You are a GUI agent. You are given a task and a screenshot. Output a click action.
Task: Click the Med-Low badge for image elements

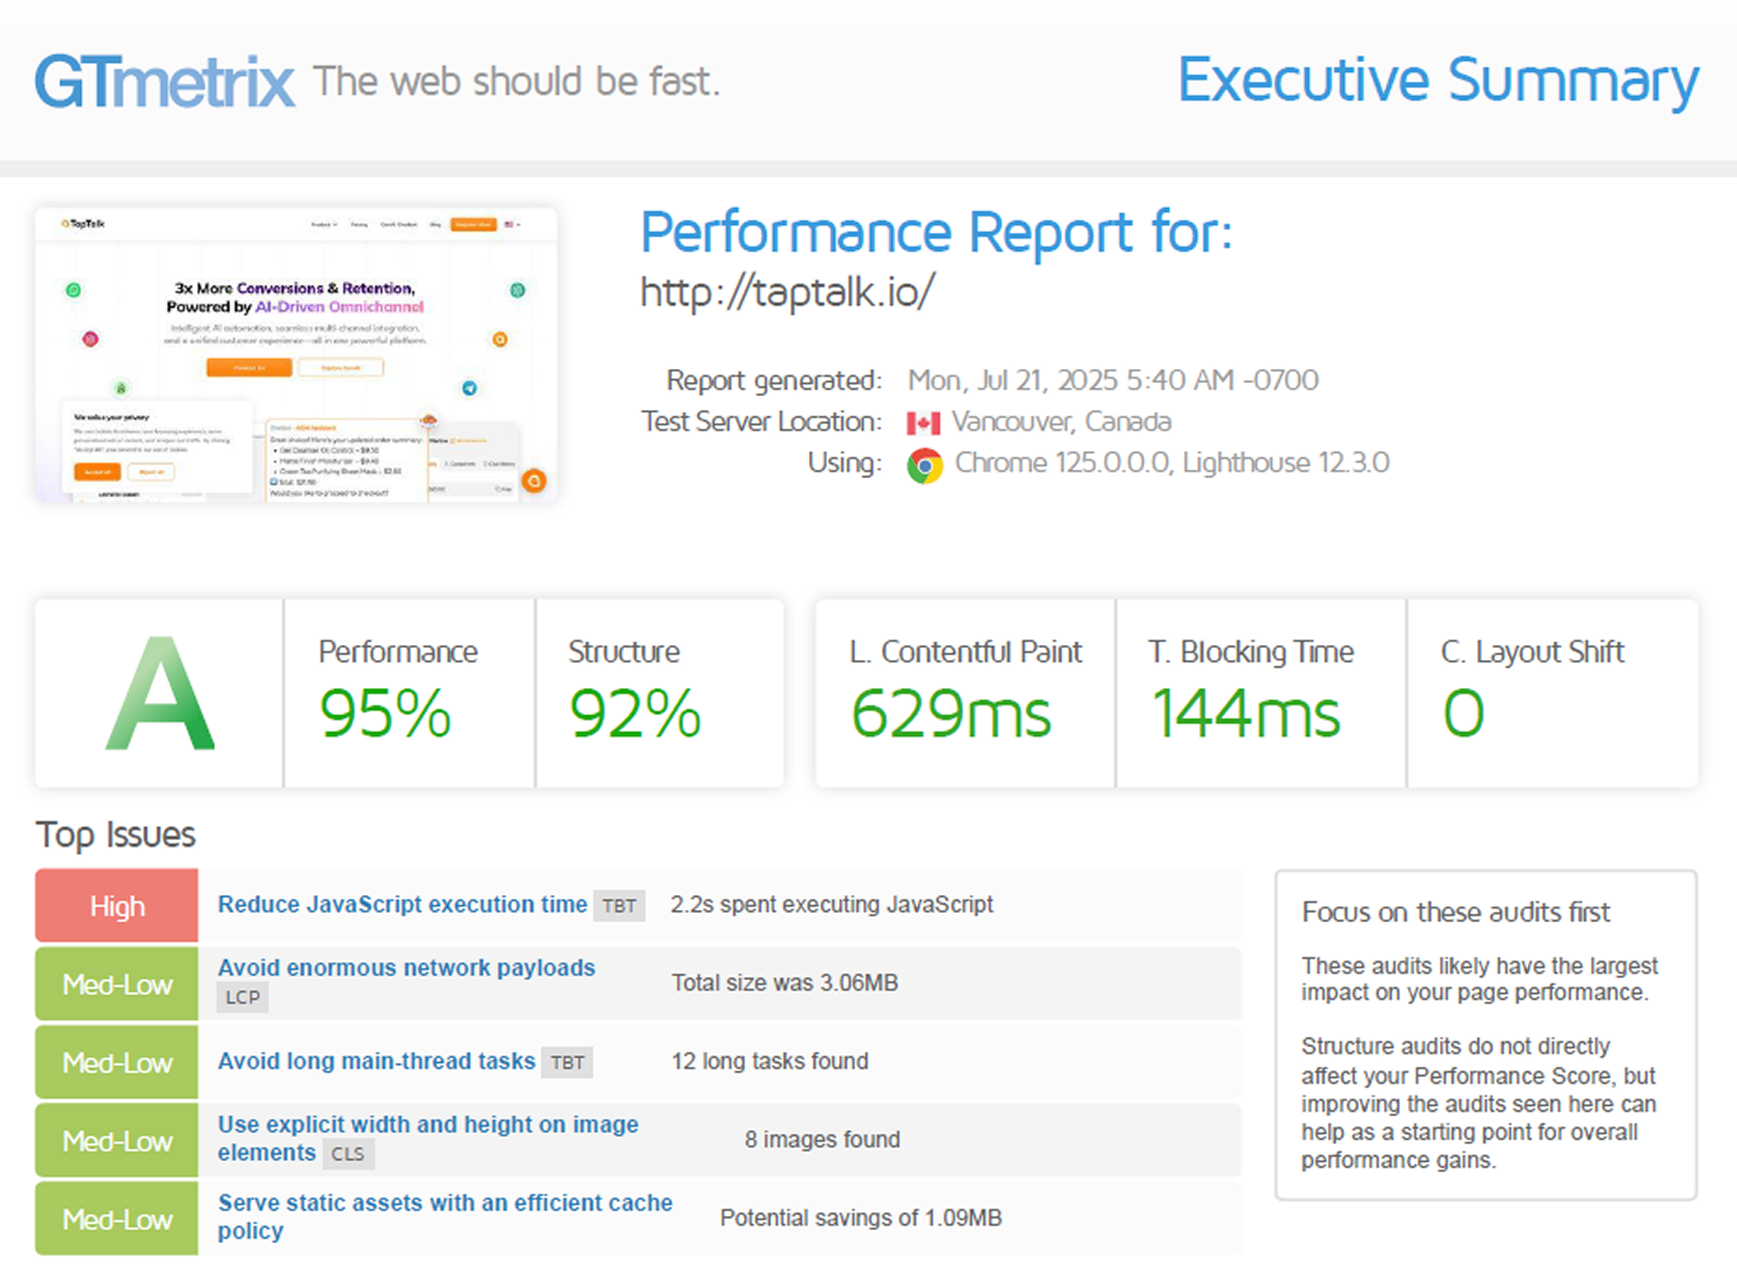tap(117, 1140)
